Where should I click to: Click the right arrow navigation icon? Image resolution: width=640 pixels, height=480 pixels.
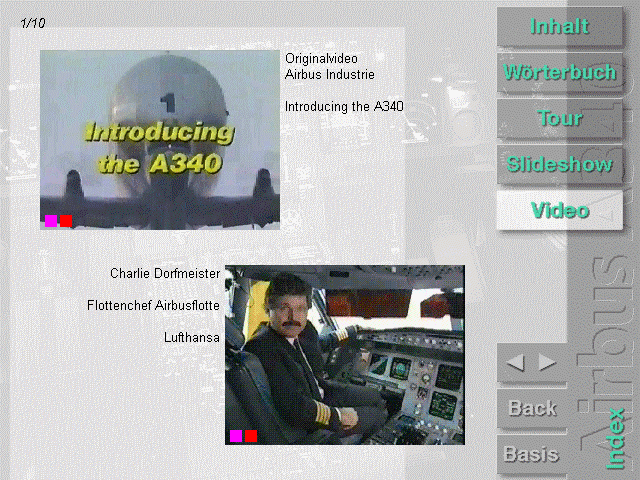point(547,363)
